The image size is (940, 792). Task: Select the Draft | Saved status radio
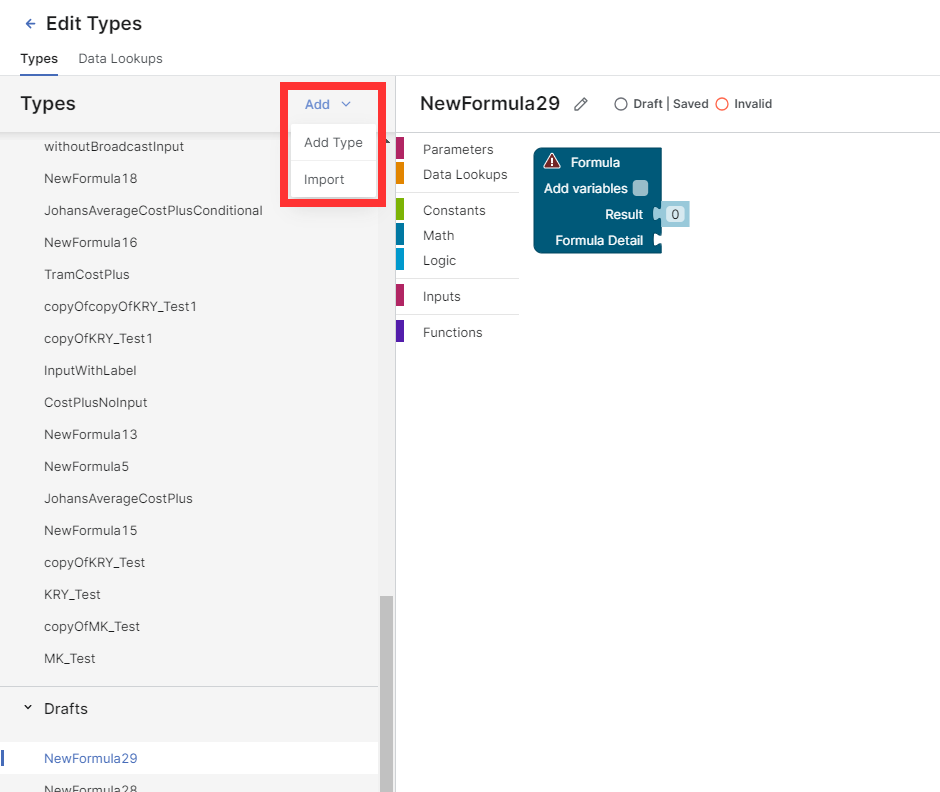pyautogui.click(x=621, y=104)
